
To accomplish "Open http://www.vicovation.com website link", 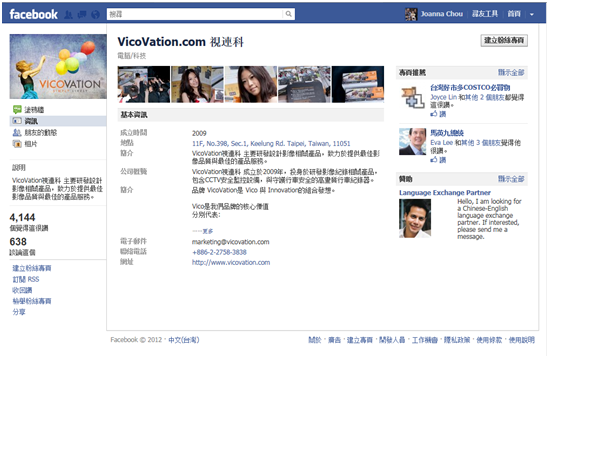I will click(x=231, y=262).
